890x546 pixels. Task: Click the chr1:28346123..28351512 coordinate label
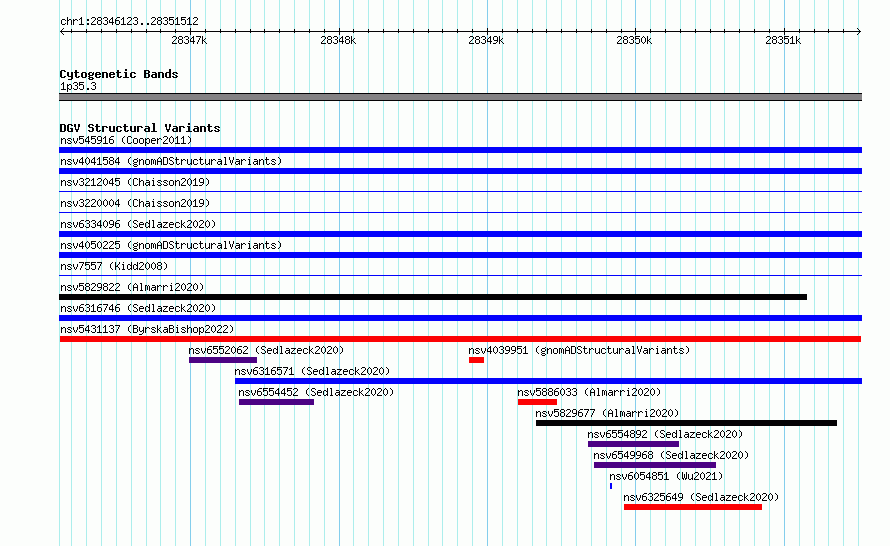coord(129,21)
